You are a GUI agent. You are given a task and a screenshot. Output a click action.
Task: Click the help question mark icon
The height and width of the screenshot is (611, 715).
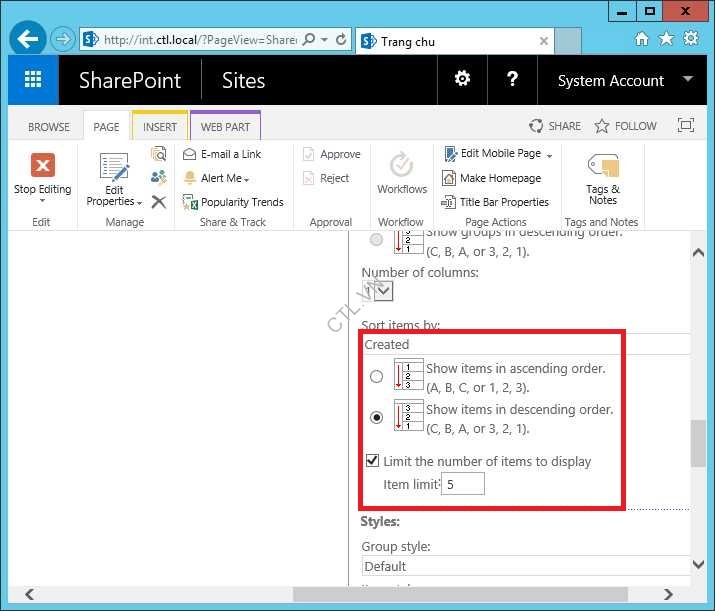click(512, 80)
